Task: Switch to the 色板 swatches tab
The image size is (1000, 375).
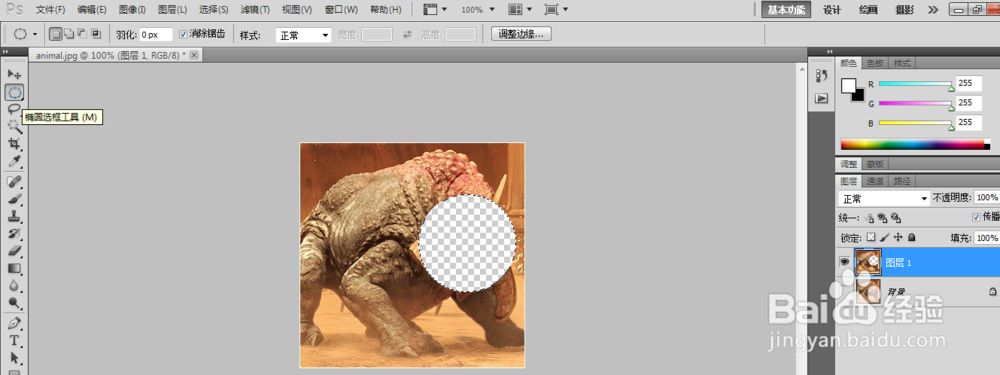Action: tap(875, 63)
